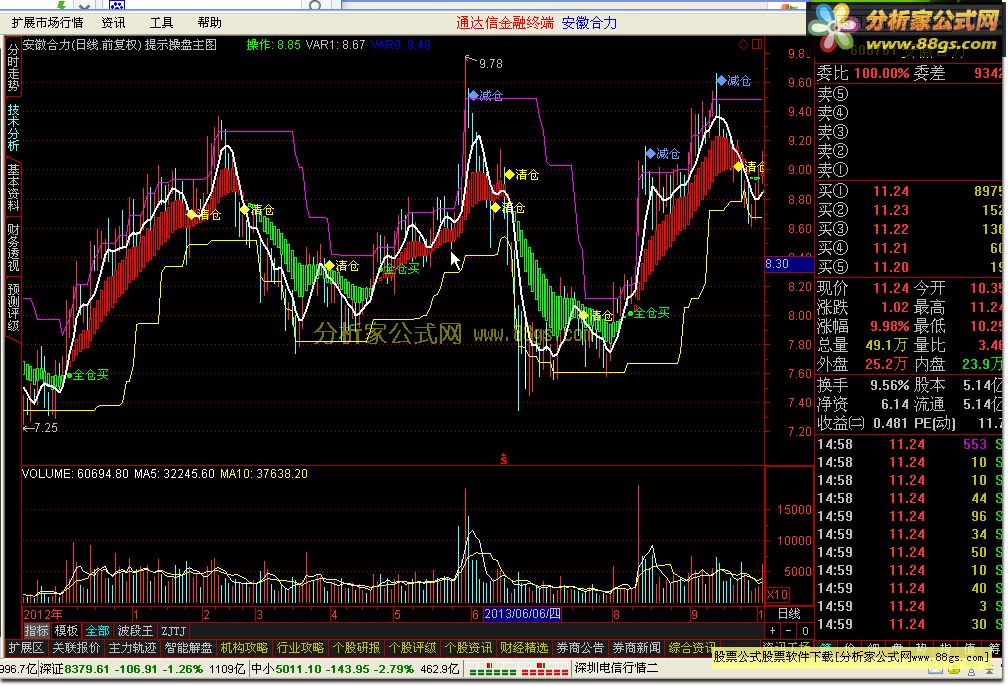The height and width of the screenshot is (686, 1008).
Task: Open the 技术分析 side tab
Action: 13,127
